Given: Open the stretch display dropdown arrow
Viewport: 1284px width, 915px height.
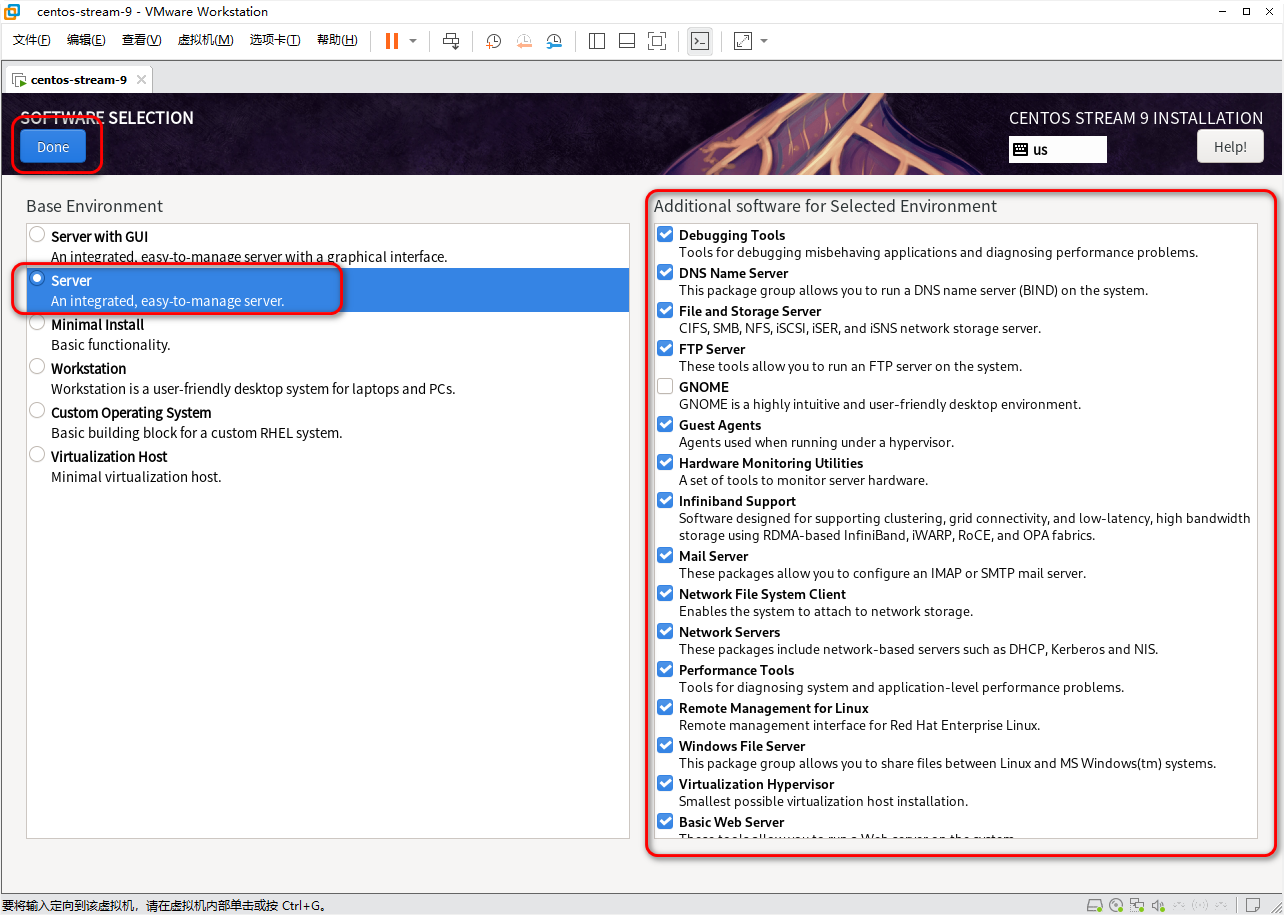Looking at the screenshot, I should click(764, 41).
